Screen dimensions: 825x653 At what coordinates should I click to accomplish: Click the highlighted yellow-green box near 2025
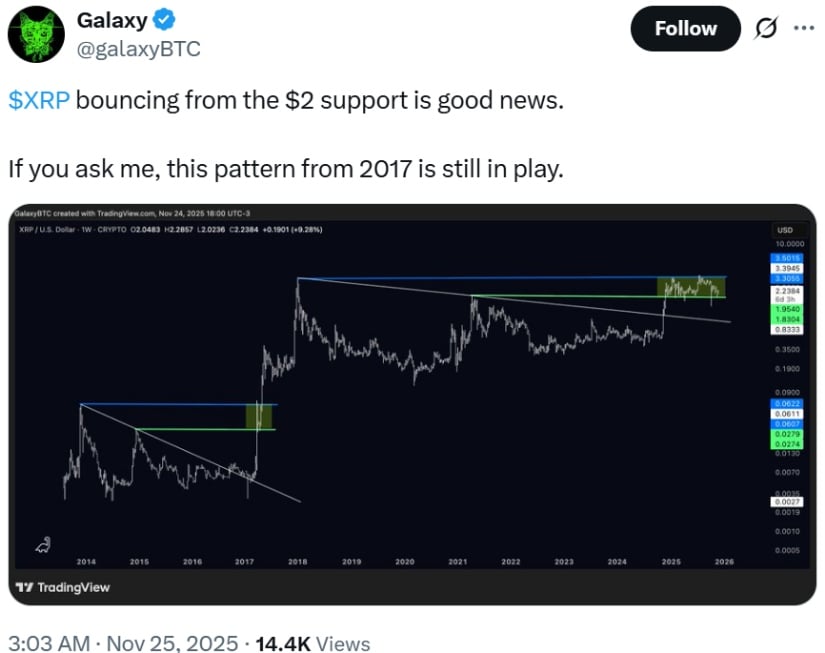(x=690, y=287)
